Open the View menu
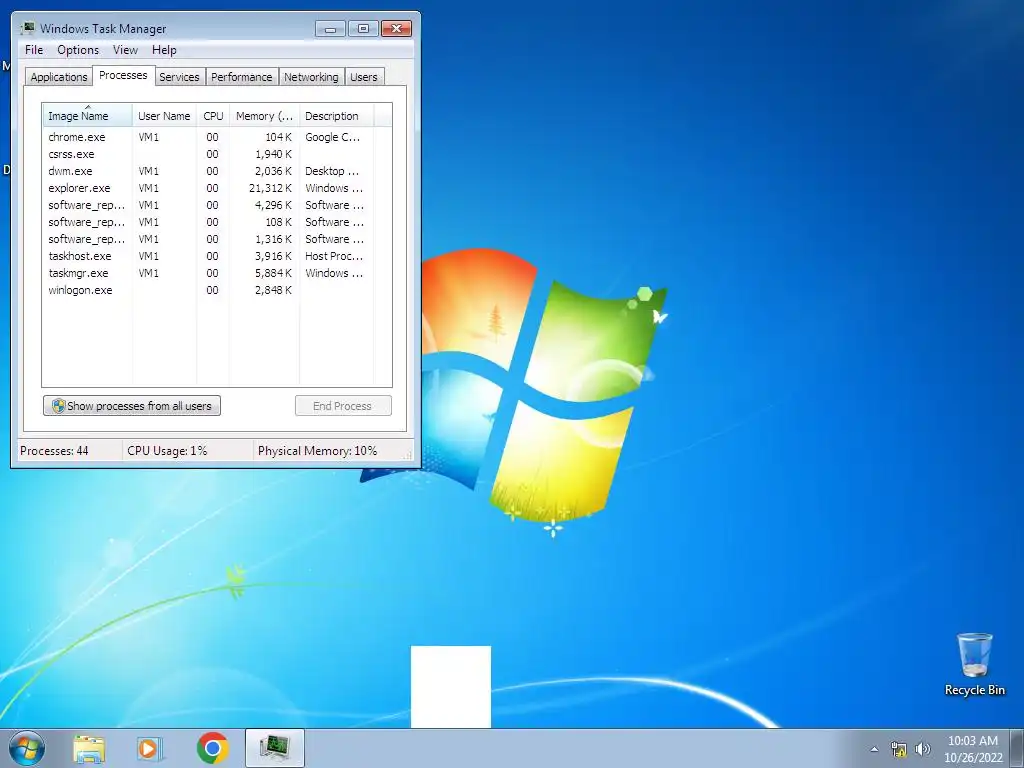Viewport: 1024px width, 768px height. (125, 50)
